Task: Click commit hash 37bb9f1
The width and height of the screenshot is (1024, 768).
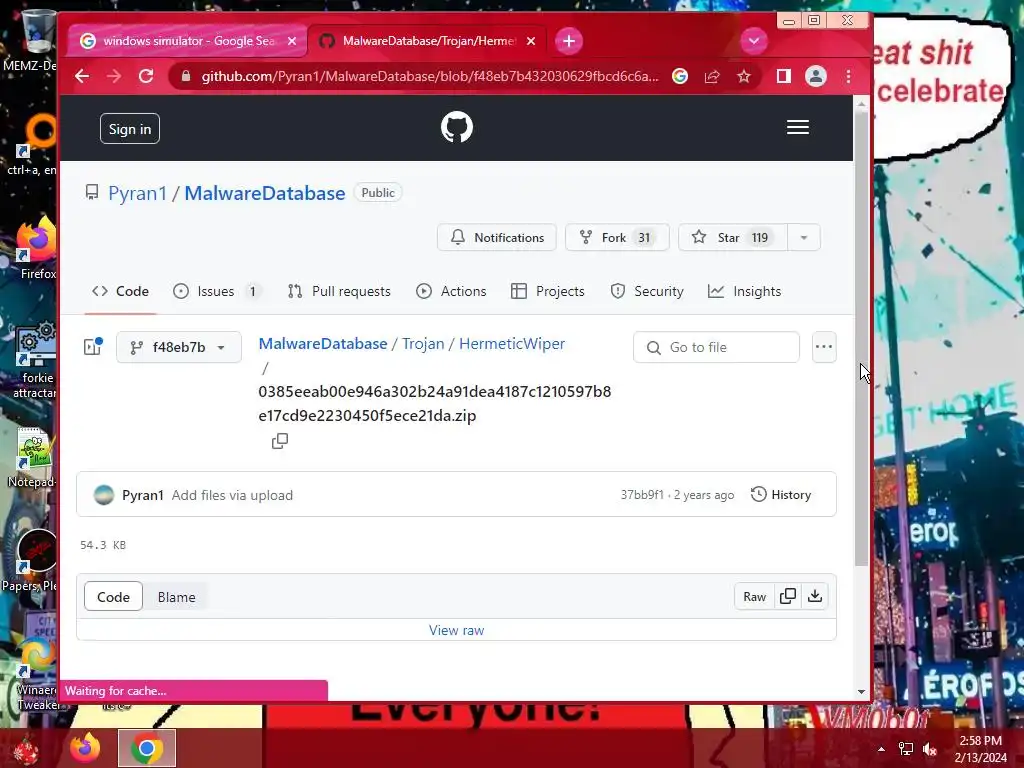Action: [642, 495]
